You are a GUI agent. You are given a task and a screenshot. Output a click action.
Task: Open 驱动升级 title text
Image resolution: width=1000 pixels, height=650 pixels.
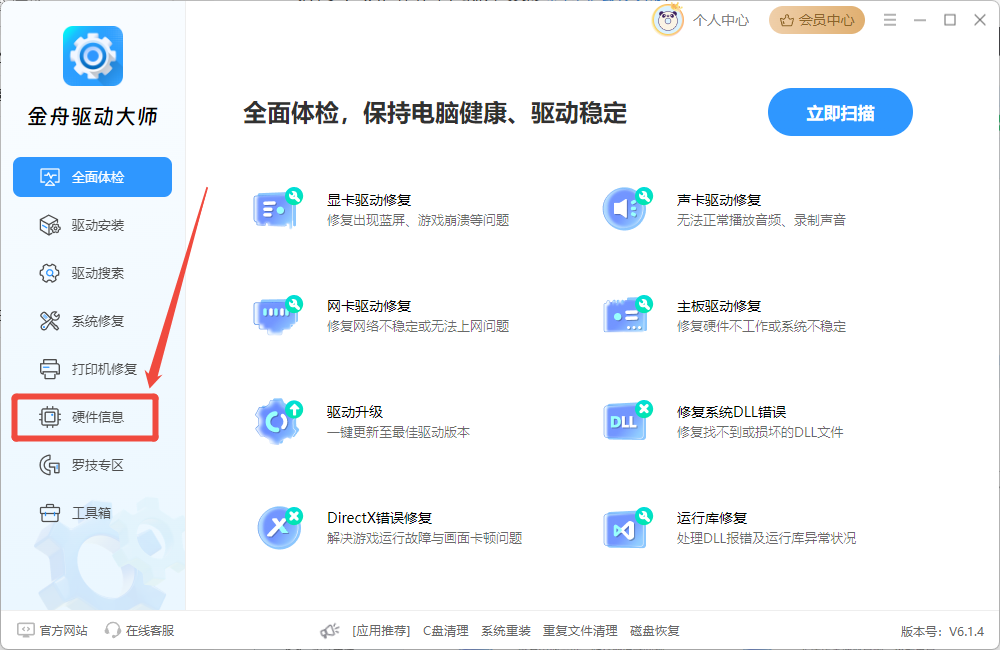pyautogui.click(x=355, y=412)
